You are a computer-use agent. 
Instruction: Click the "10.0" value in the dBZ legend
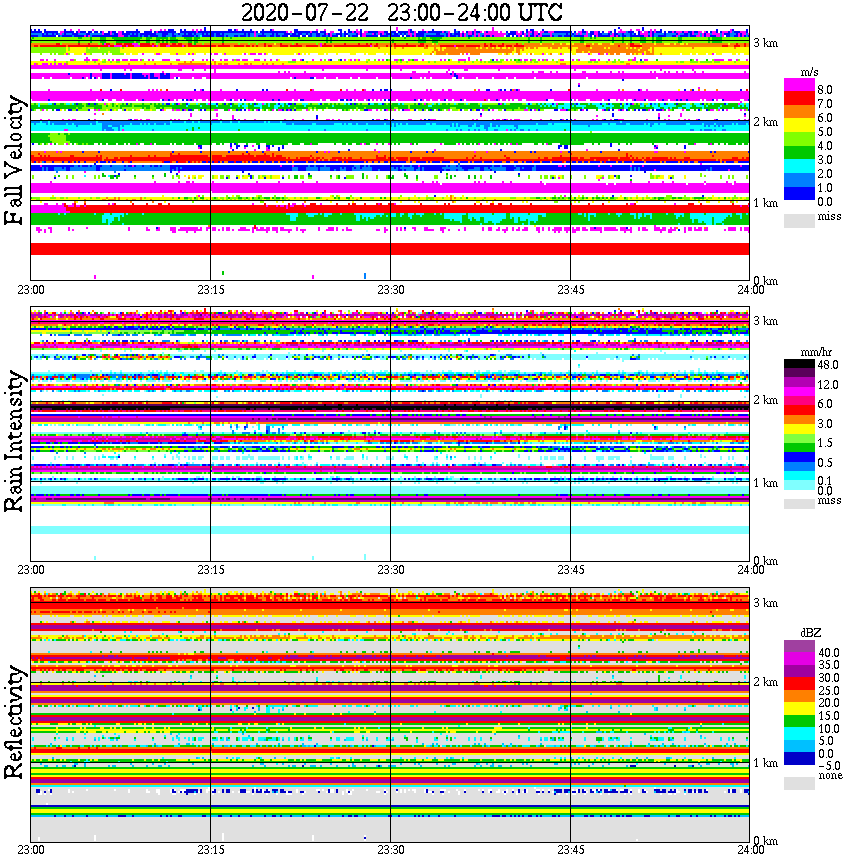(x=829, y=728)
